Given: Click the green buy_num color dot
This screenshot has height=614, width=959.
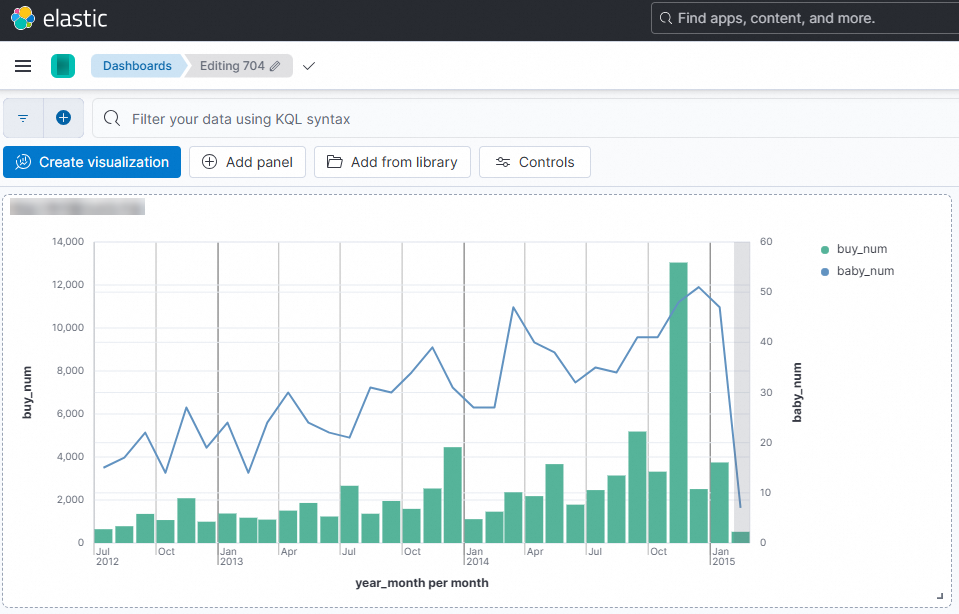Looking at the screenshot, I should pos(825,250).
